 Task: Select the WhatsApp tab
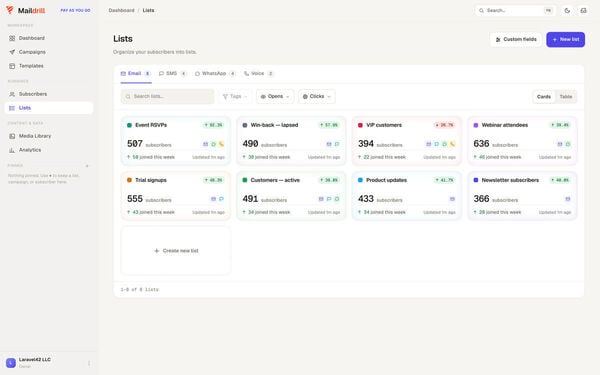tap(215, 73)
